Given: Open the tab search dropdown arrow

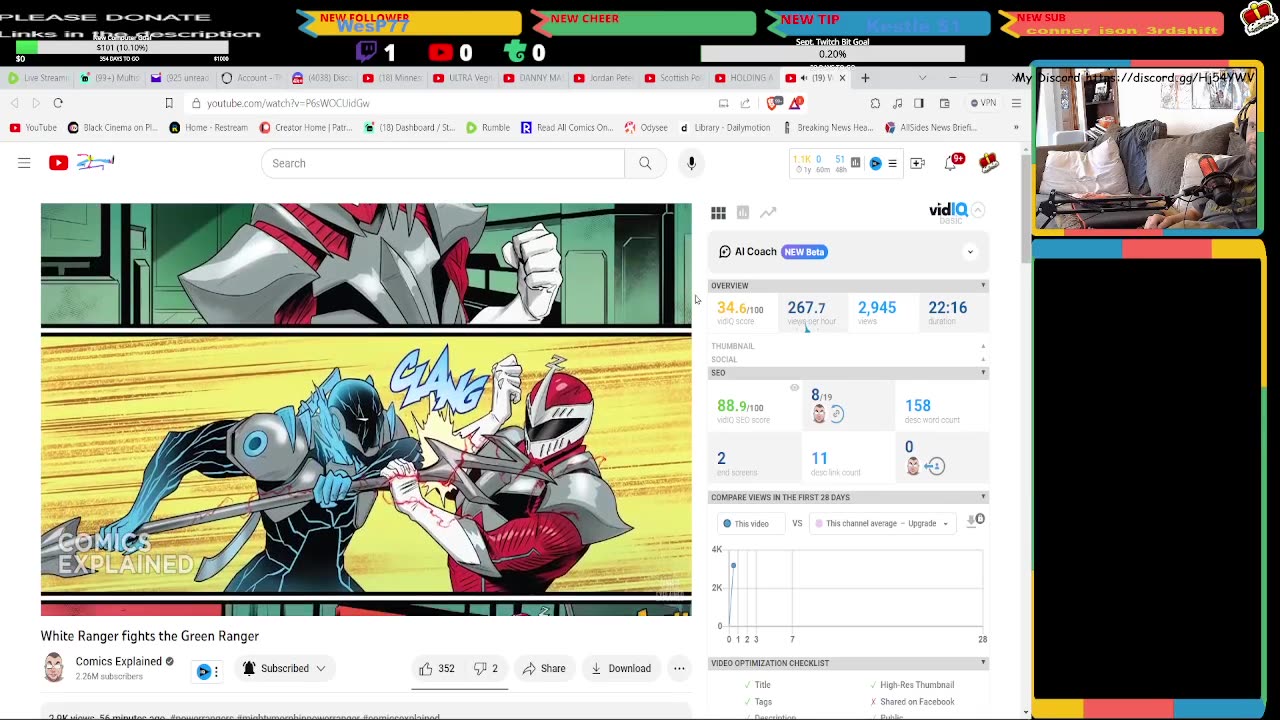Looking at the screenshot, I should click(922, 78).
